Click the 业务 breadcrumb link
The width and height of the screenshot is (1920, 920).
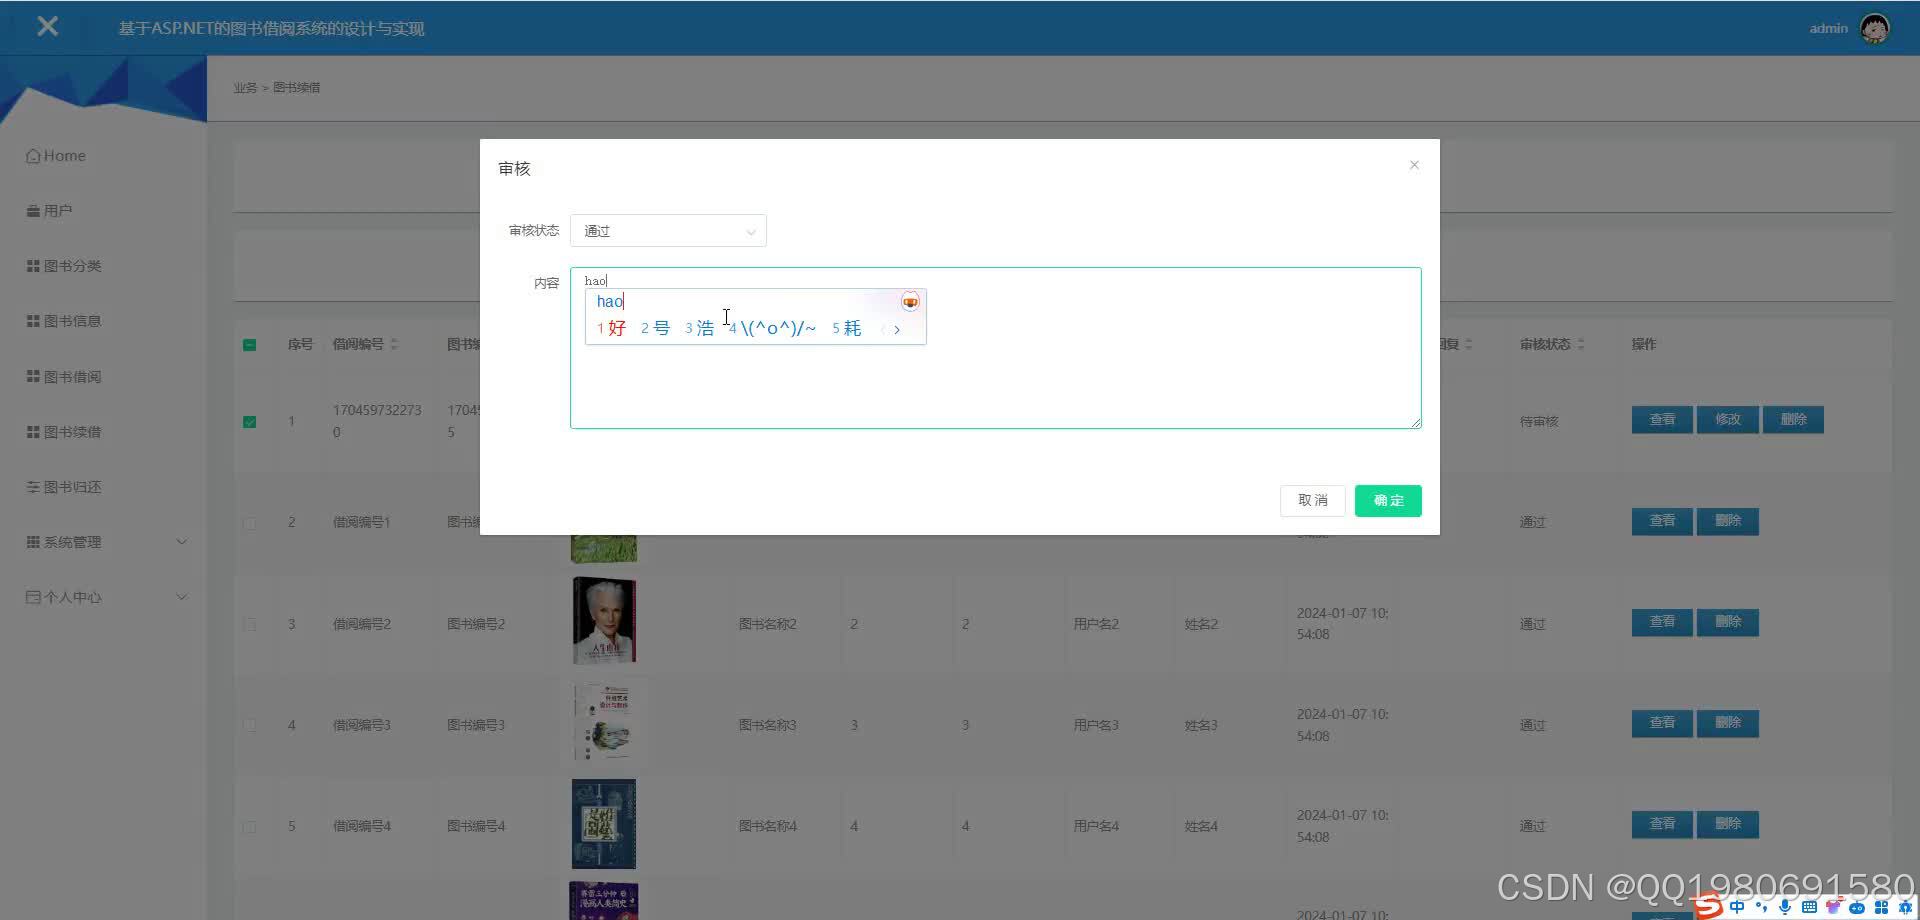245,88
